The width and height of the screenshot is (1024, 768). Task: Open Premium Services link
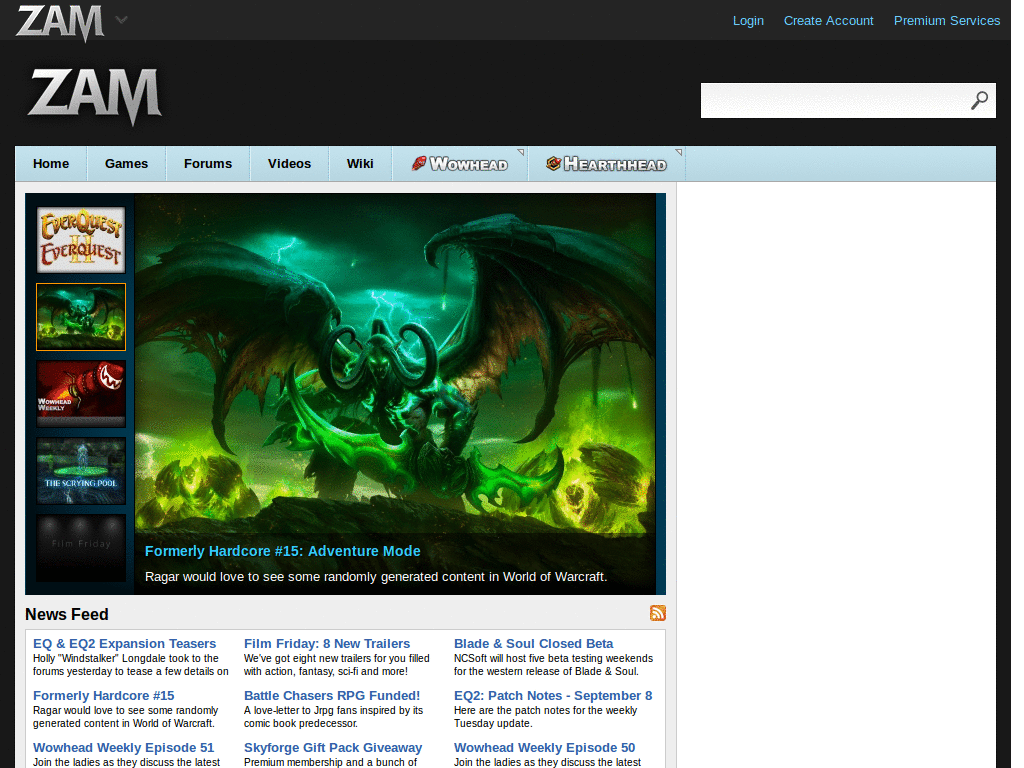(946, 21)
